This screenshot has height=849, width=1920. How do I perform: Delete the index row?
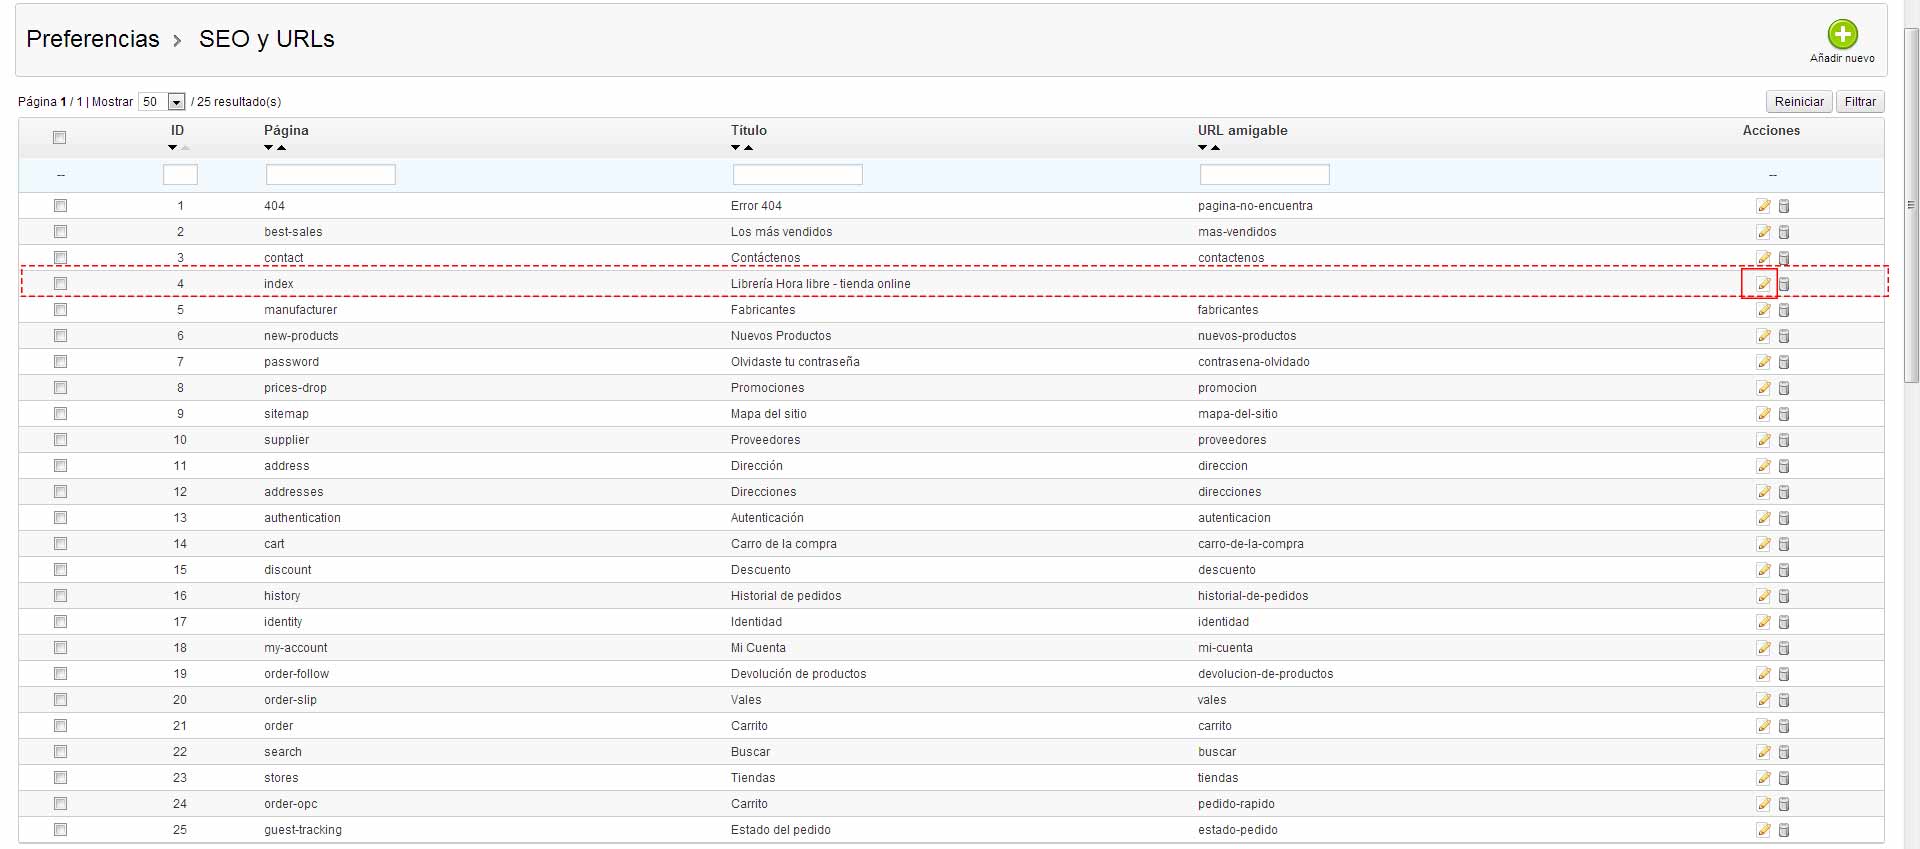click(1784, 284)
